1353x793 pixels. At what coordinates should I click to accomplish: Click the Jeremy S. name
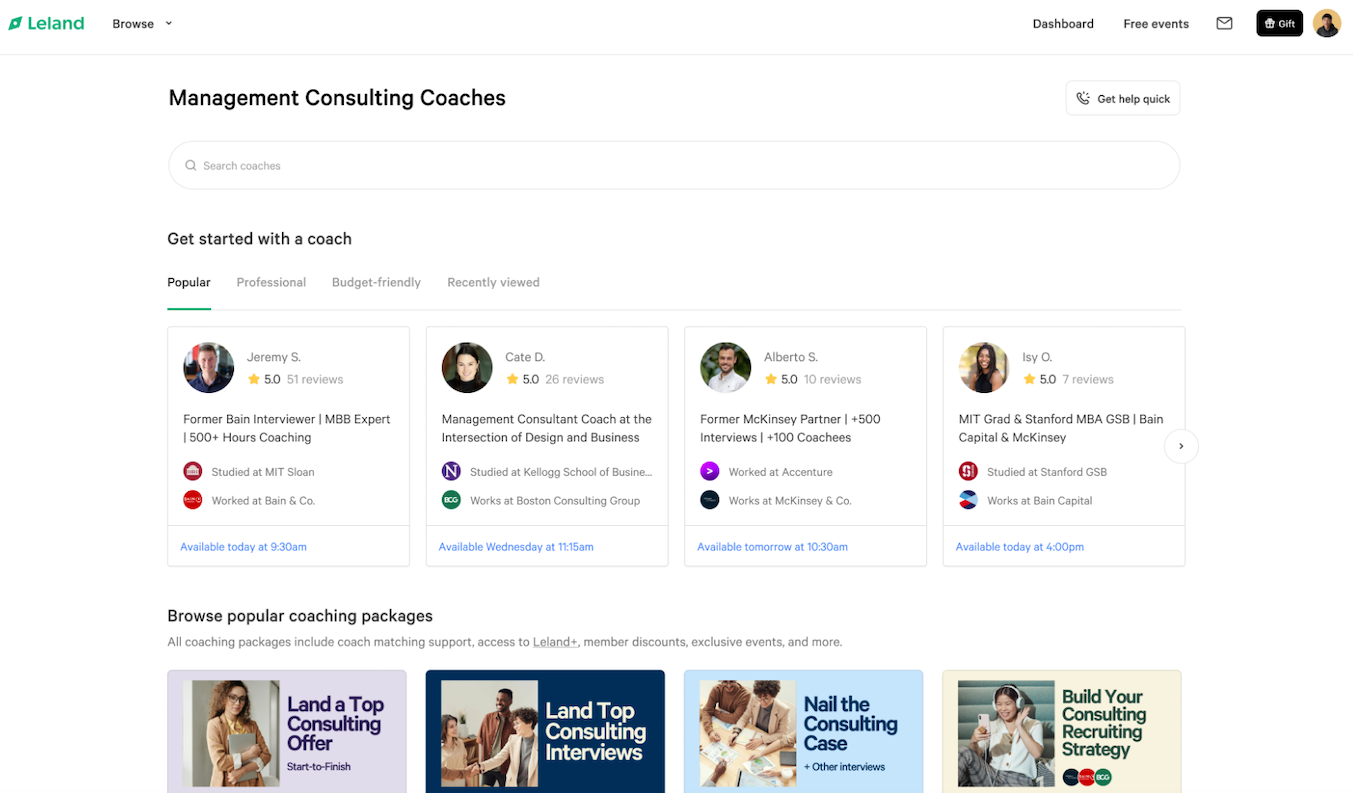click(274, 357)
